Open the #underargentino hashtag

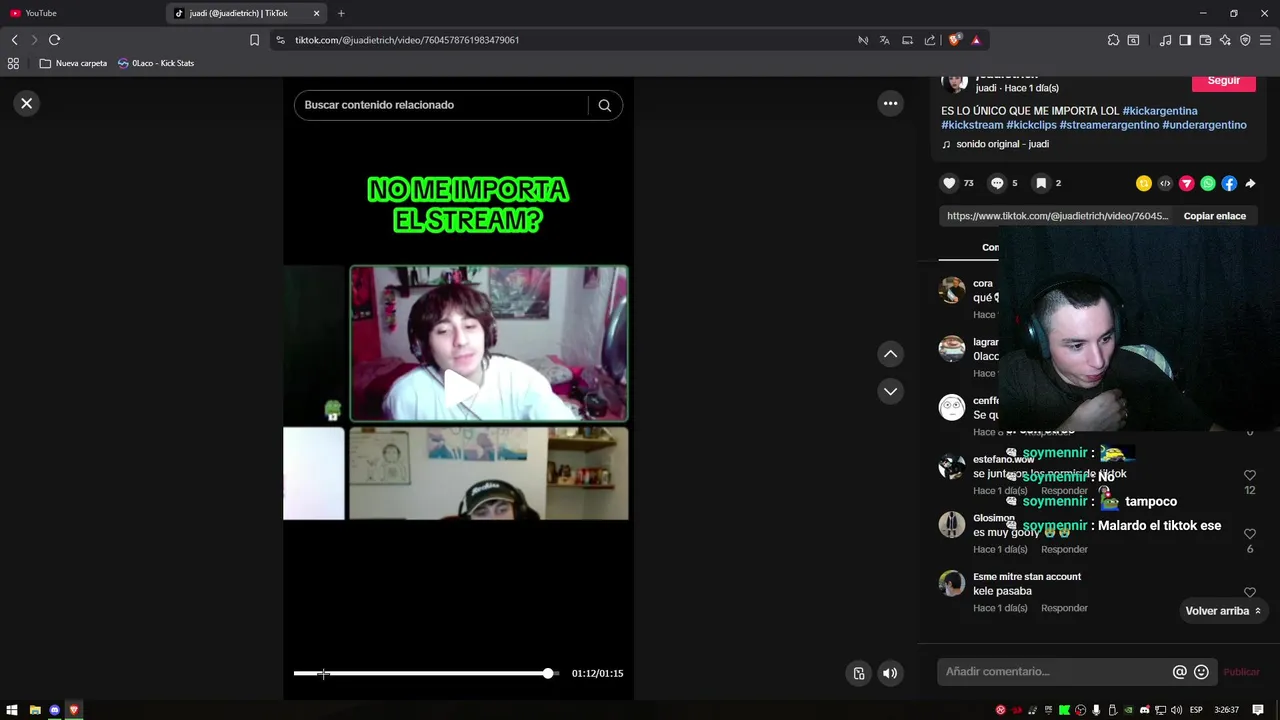1204,125
